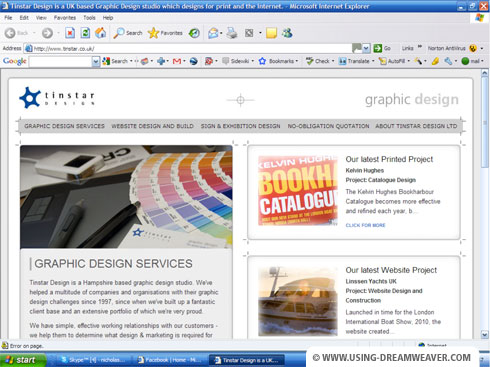
Task: Switch to Facebook taskbar button
Action: tap(169, 360)
